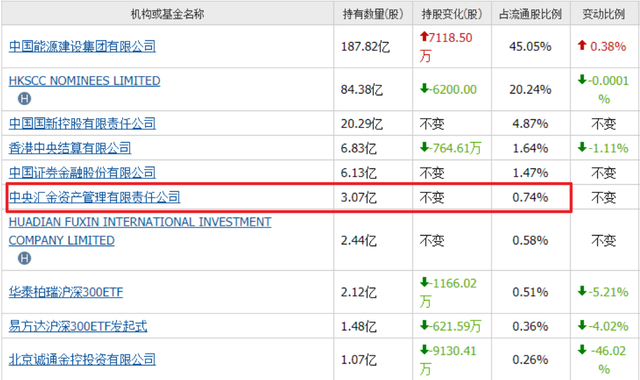The image size is (640, 380).
Task: Open 北京诚通金控投资有限公司 link
Action: (82, 359)
